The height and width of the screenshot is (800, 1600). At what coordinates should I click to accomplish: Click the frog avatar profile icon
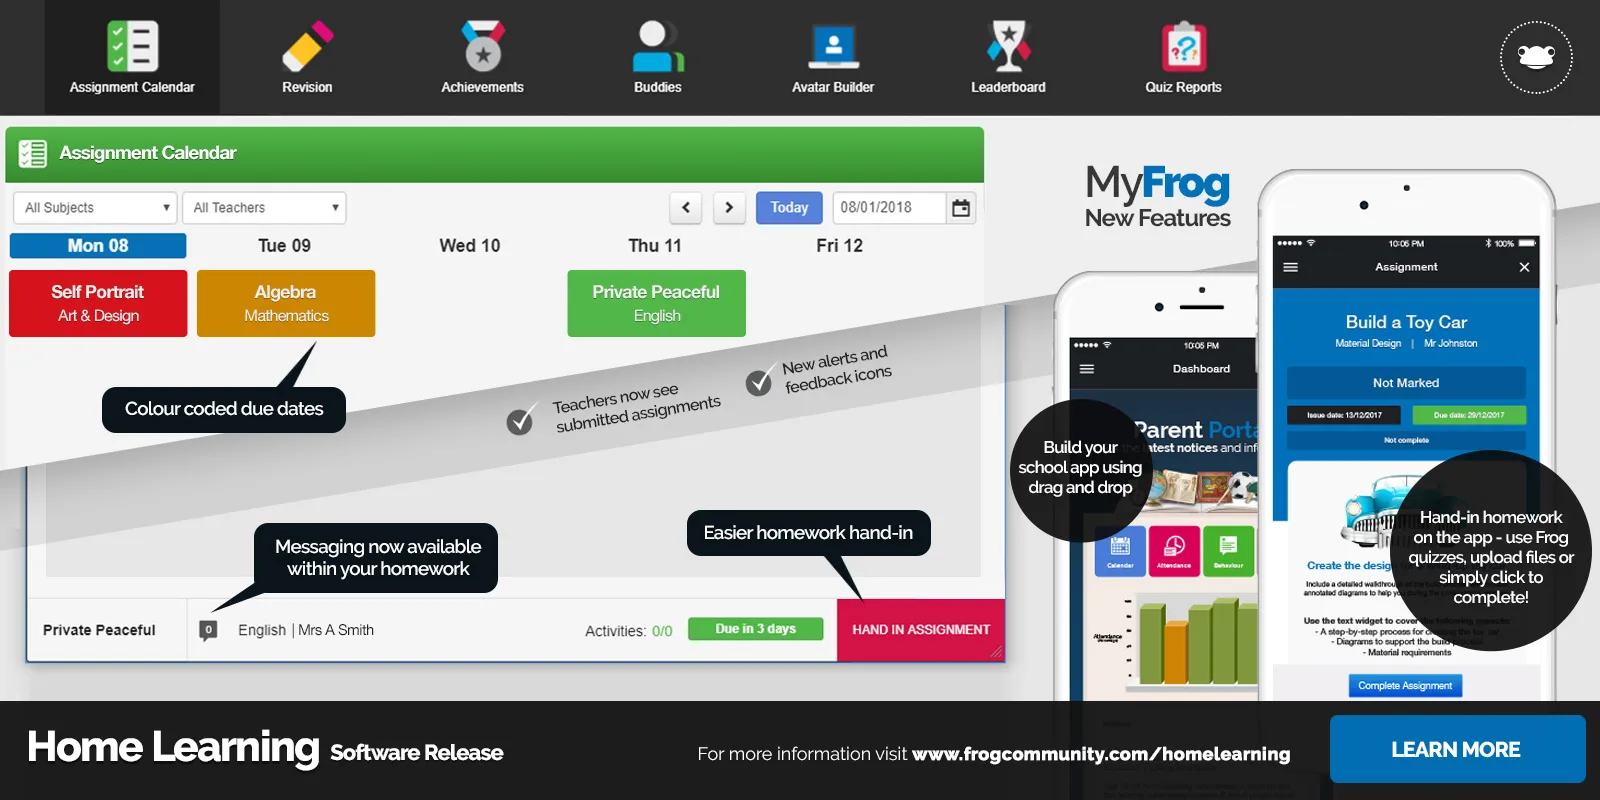[1536, 57]
